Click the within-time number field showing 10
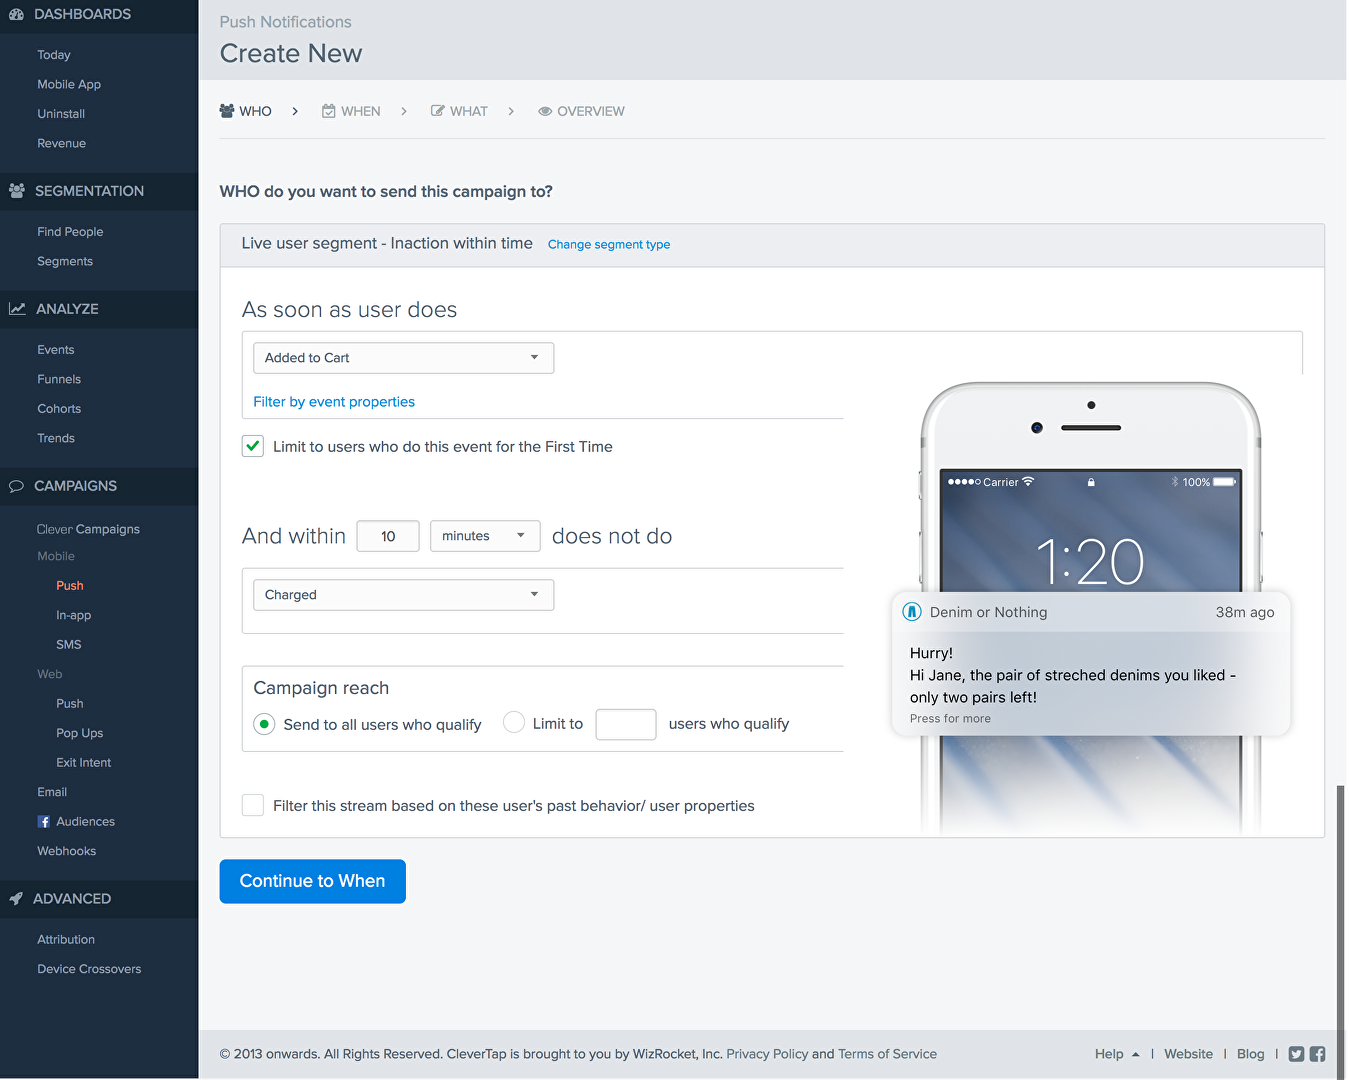1349x1080 pixels. (x=388, y=536)
